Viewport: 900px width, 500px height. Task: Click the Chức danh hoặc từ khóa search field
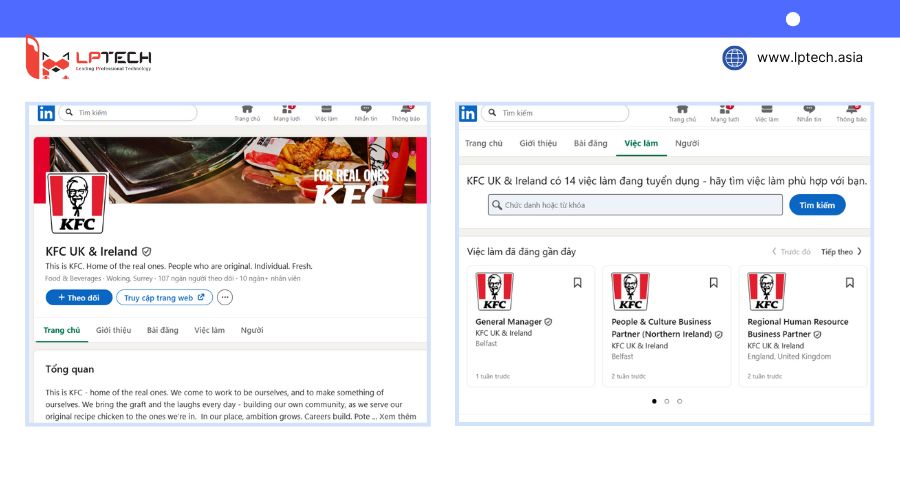click(636, 205)
